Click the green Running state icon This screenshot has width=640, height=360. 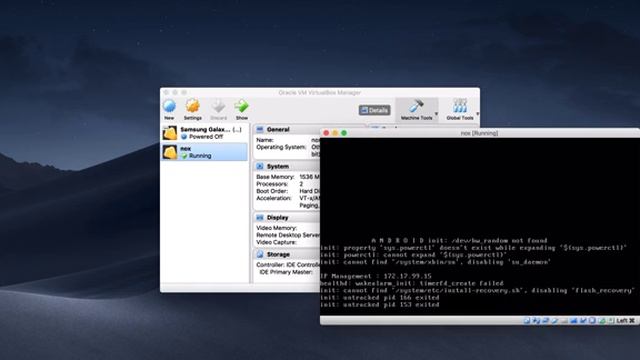(184, 156)
